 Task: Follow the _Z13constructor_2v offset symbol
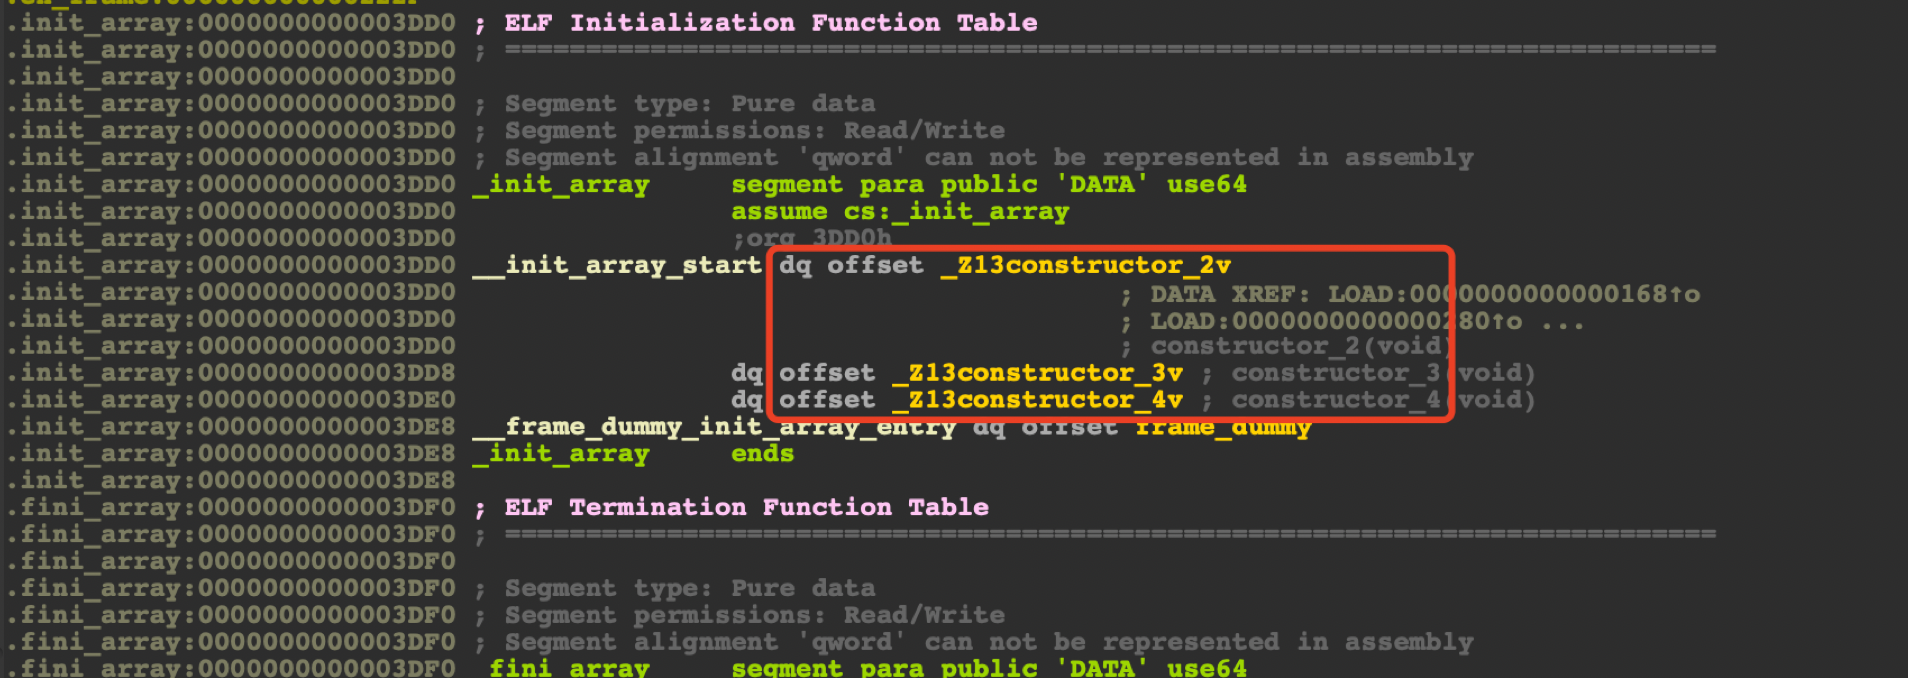point(1085,265)
